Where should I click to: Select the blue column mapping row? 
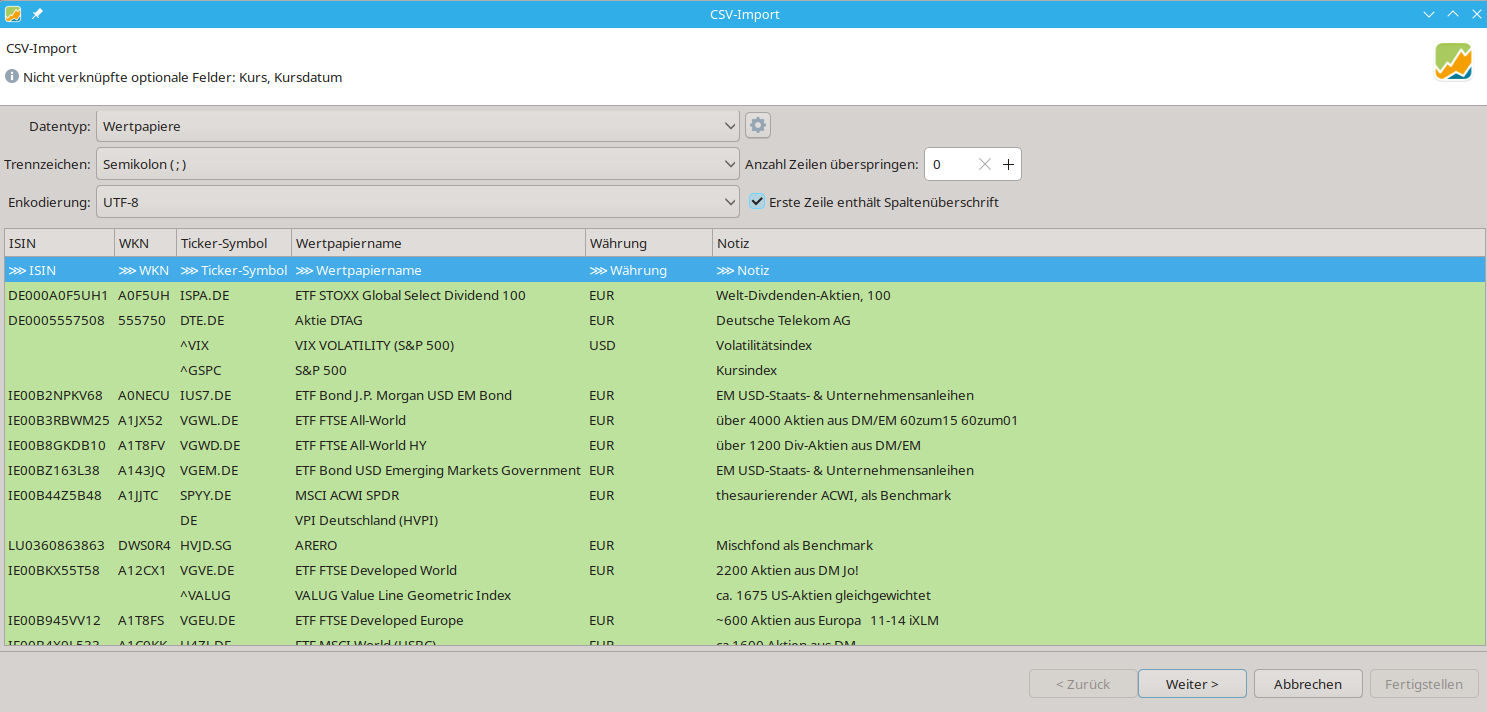(744, 271)
